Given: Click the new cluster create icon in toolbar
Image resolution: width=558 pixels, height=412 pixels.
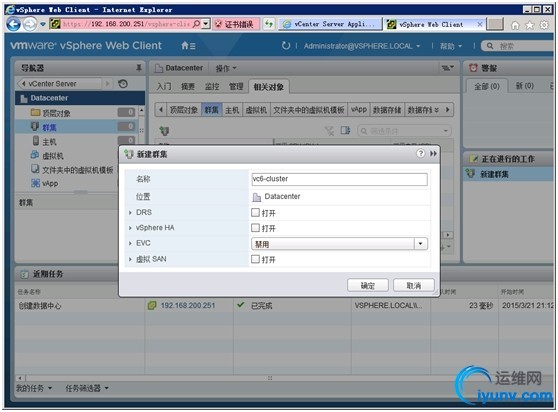Looking at the screenshot, I should pos(164,131).
